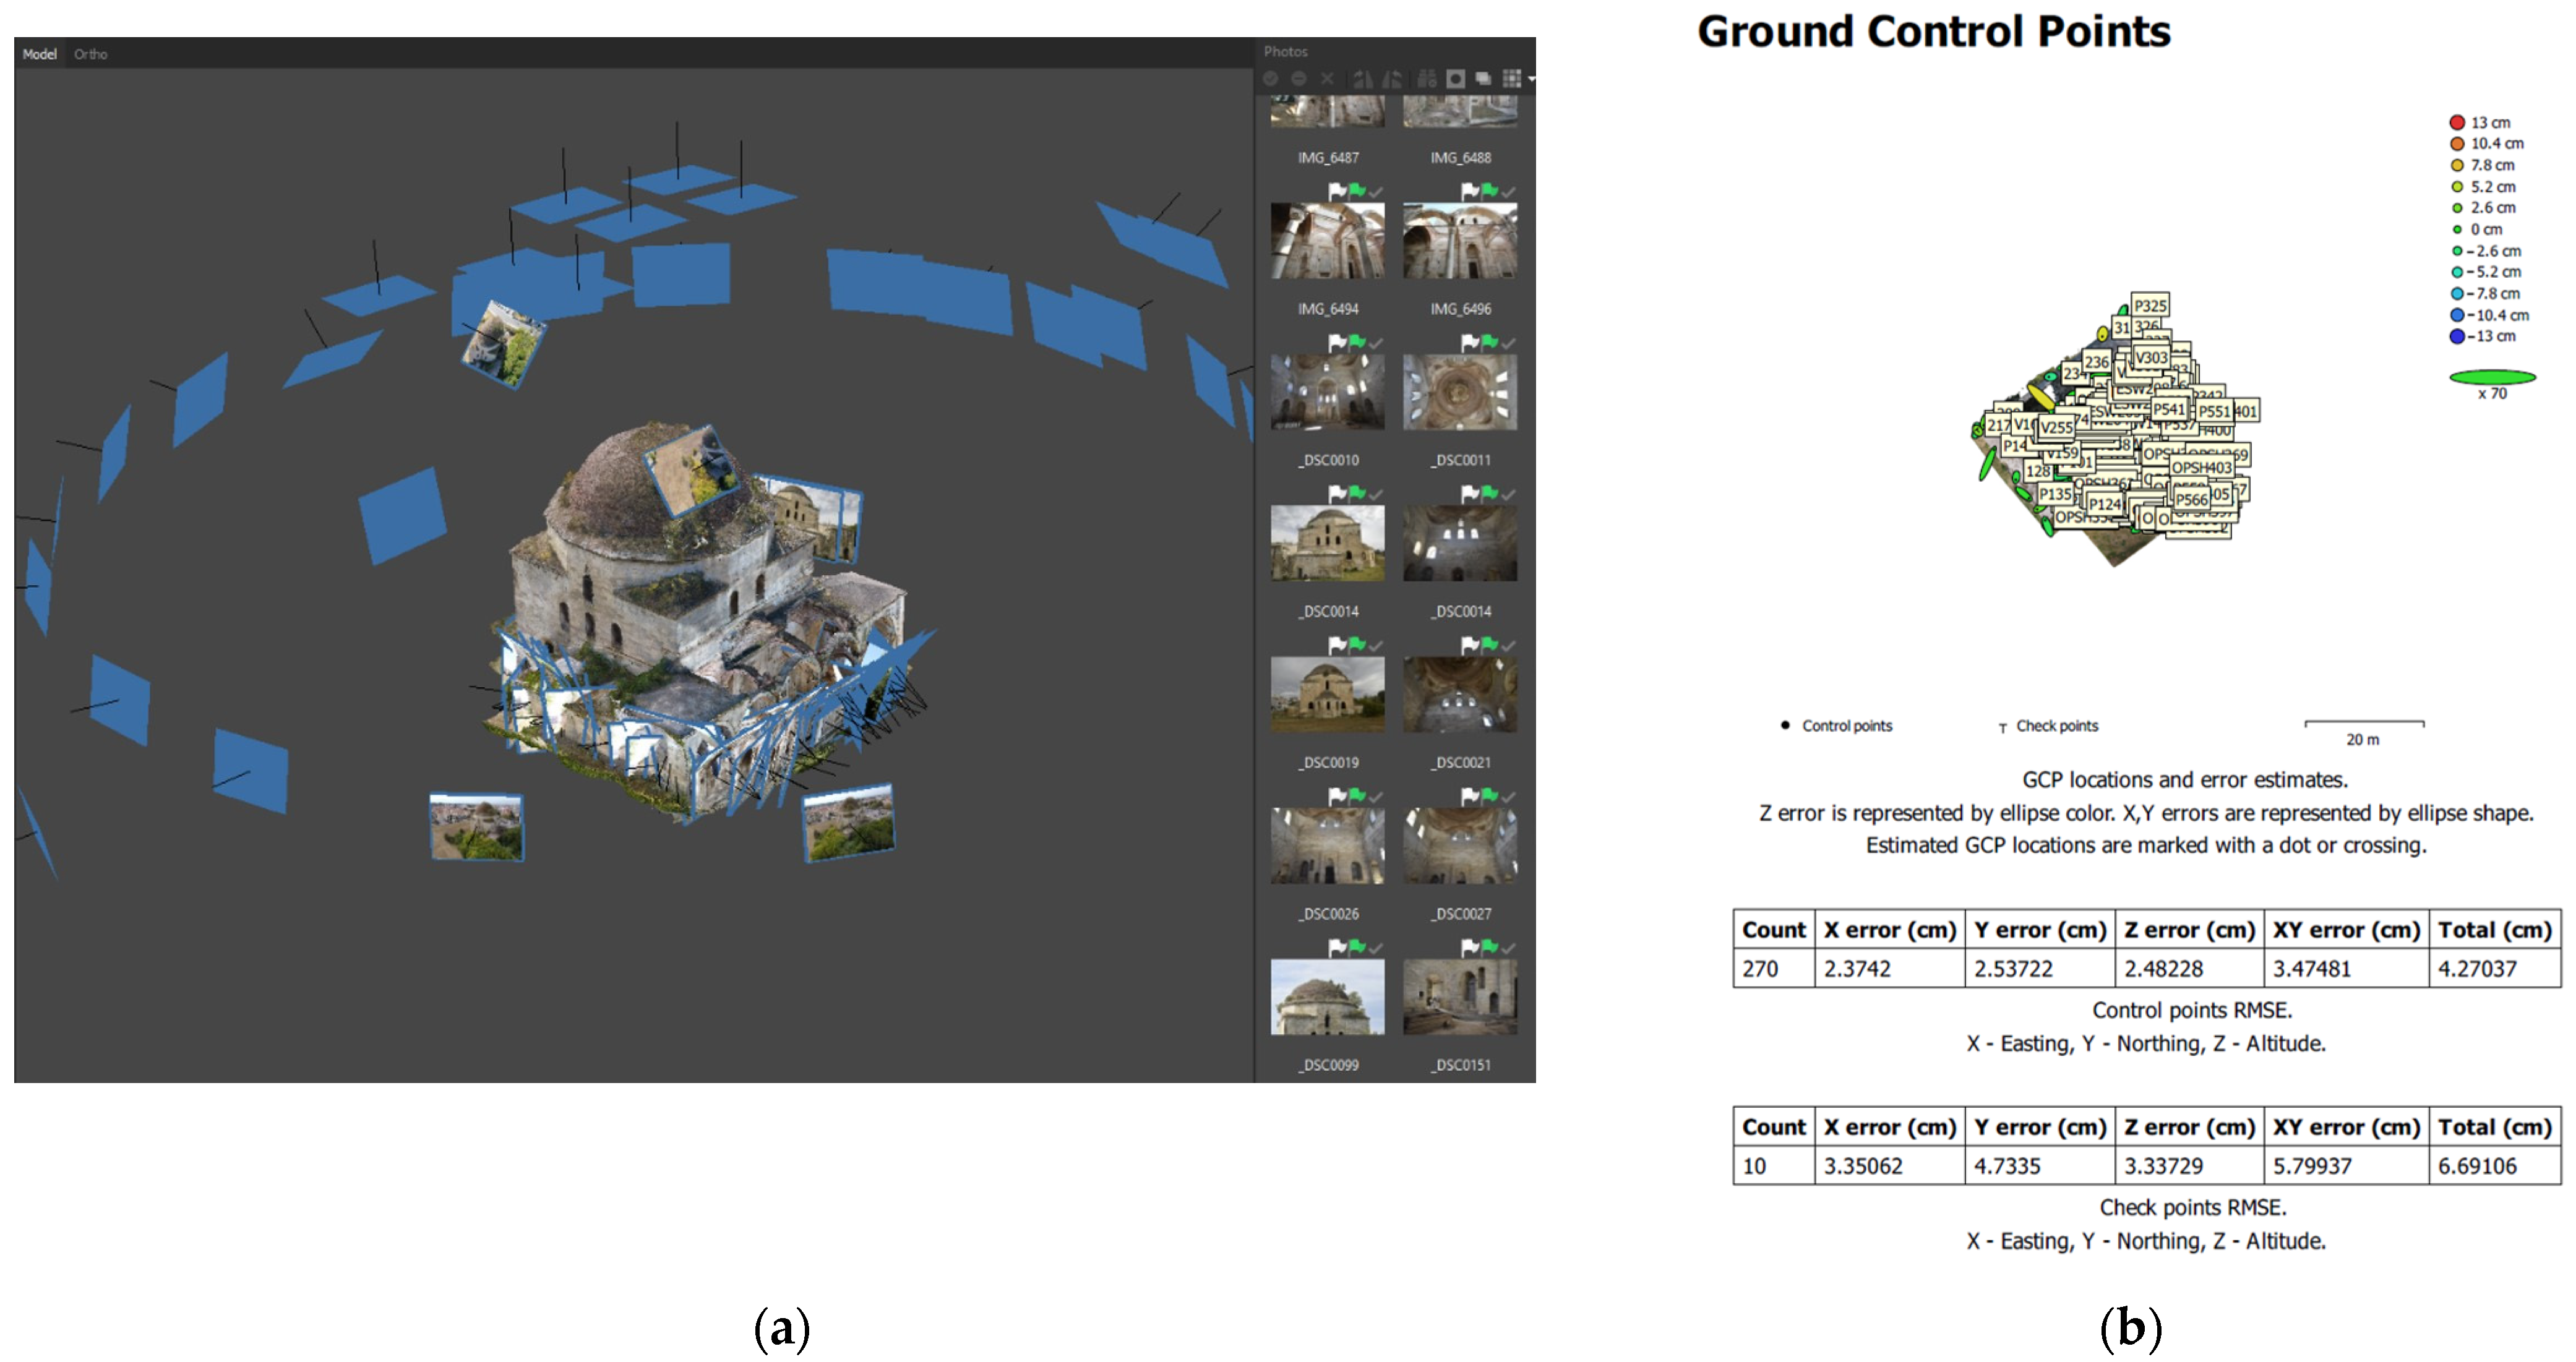Select the Model tab
The height and width of the screenshot is (1362, 2576).
pyautogui.click(x=39, y=54)
